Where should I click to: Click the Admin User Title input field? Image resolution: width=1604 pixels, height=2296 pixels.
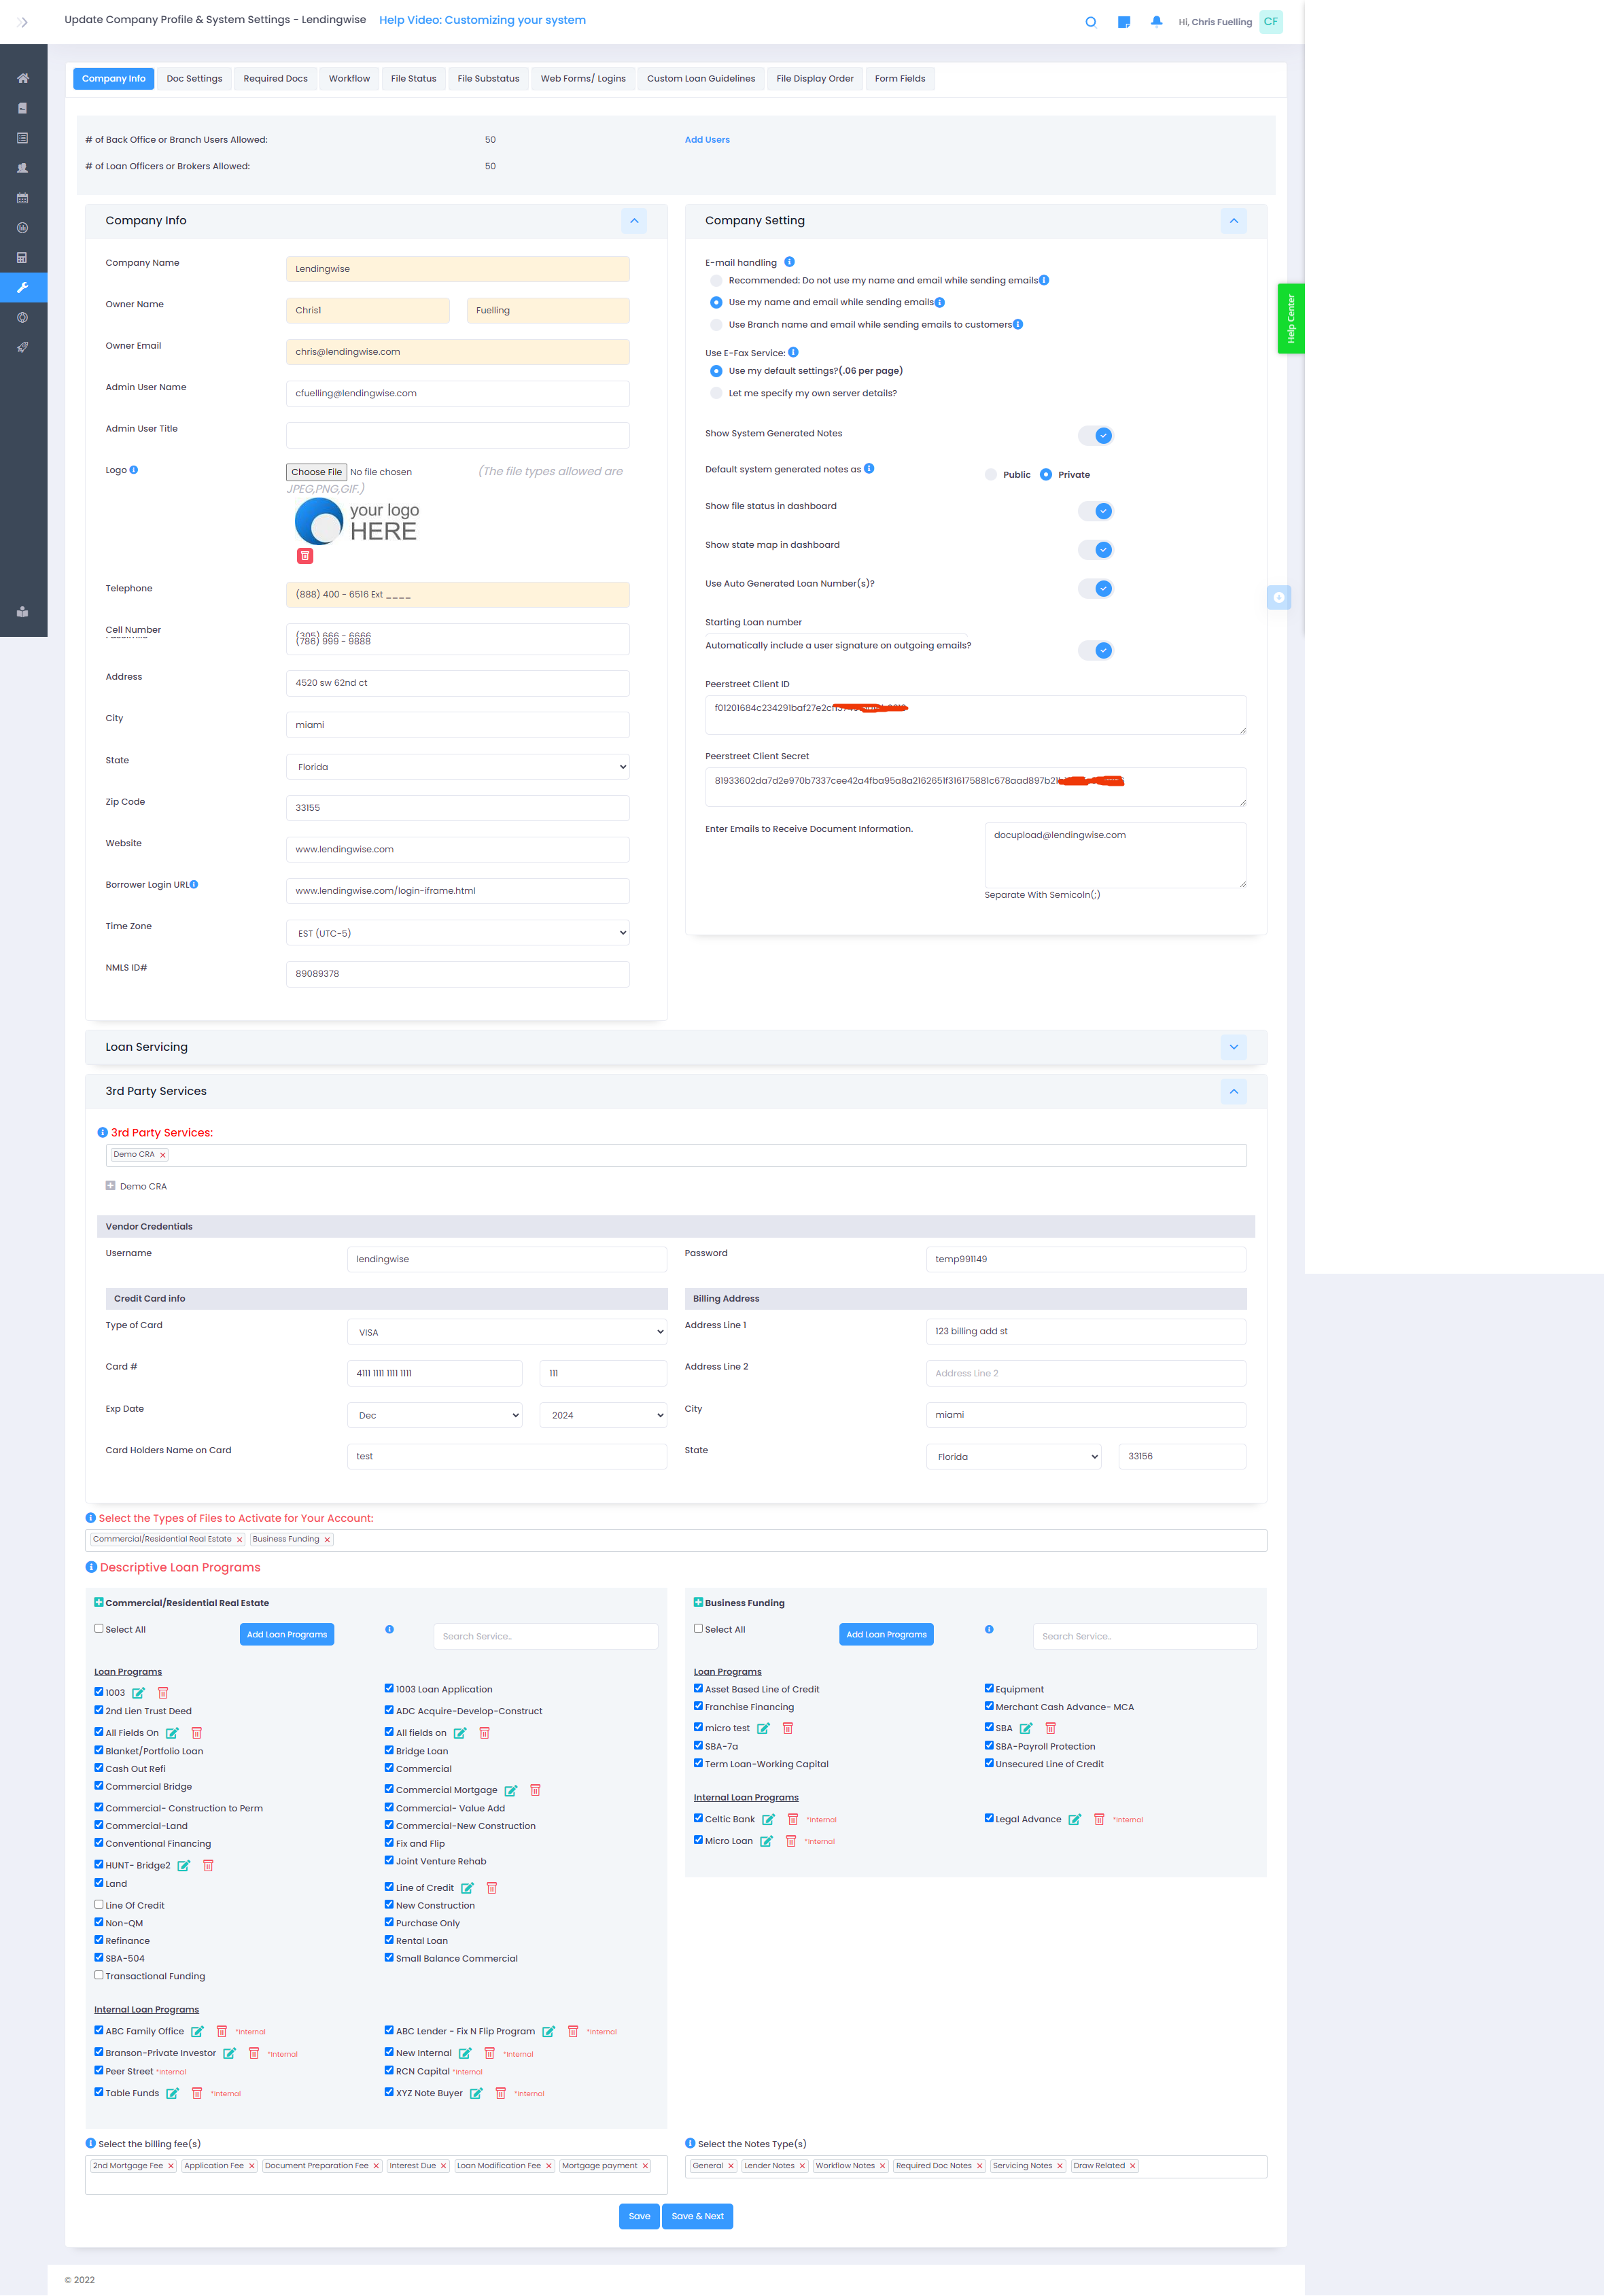point(458,435)
